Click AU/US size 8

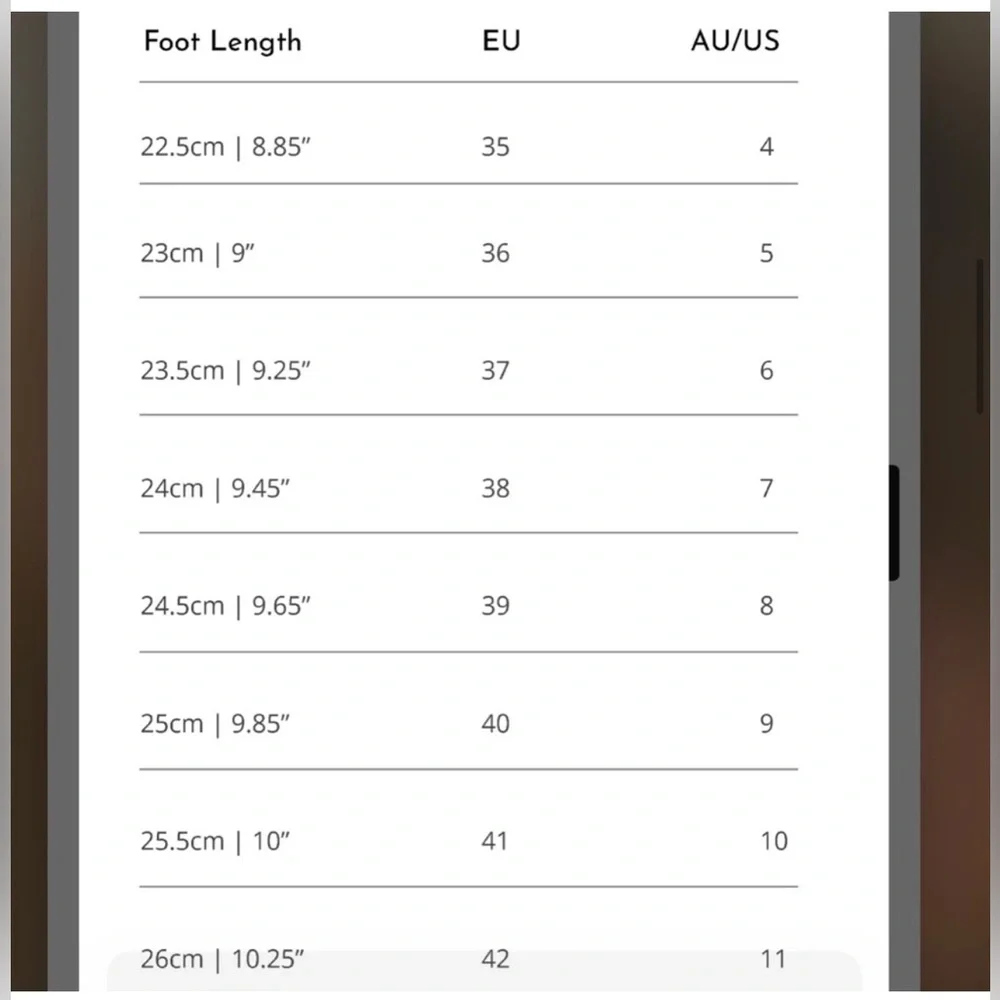point(766,606)
